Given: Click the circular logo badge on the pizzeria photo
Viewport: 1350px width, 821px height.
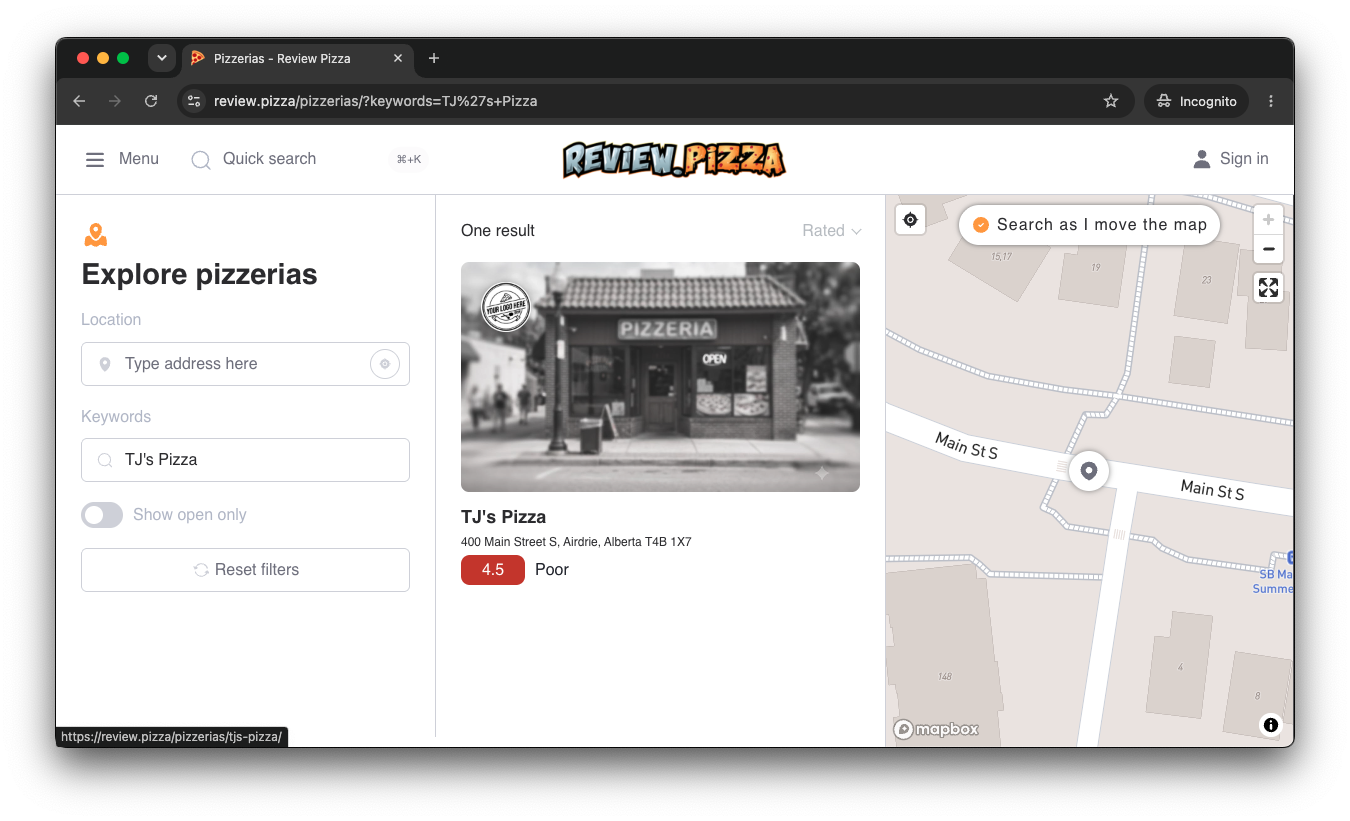Looking at the screenshot, I should pyautogui.click(x=506, y=307).
